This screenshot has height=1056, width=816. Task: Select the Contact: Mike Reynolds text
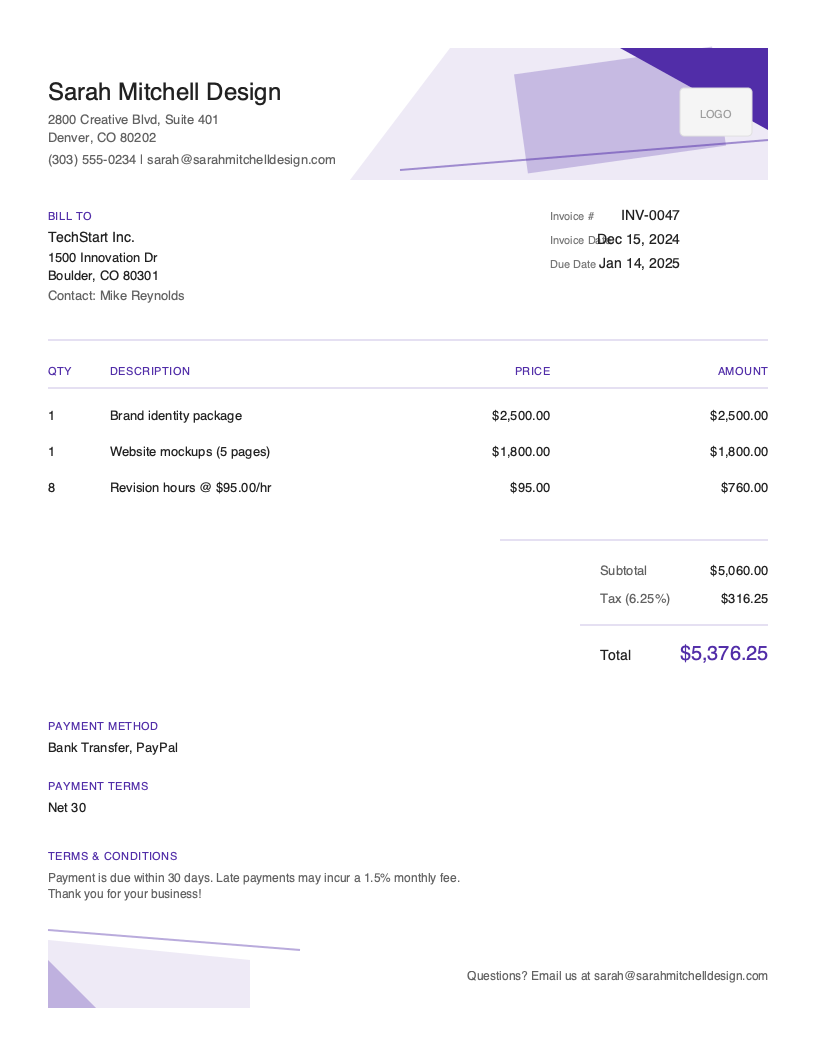116,295
